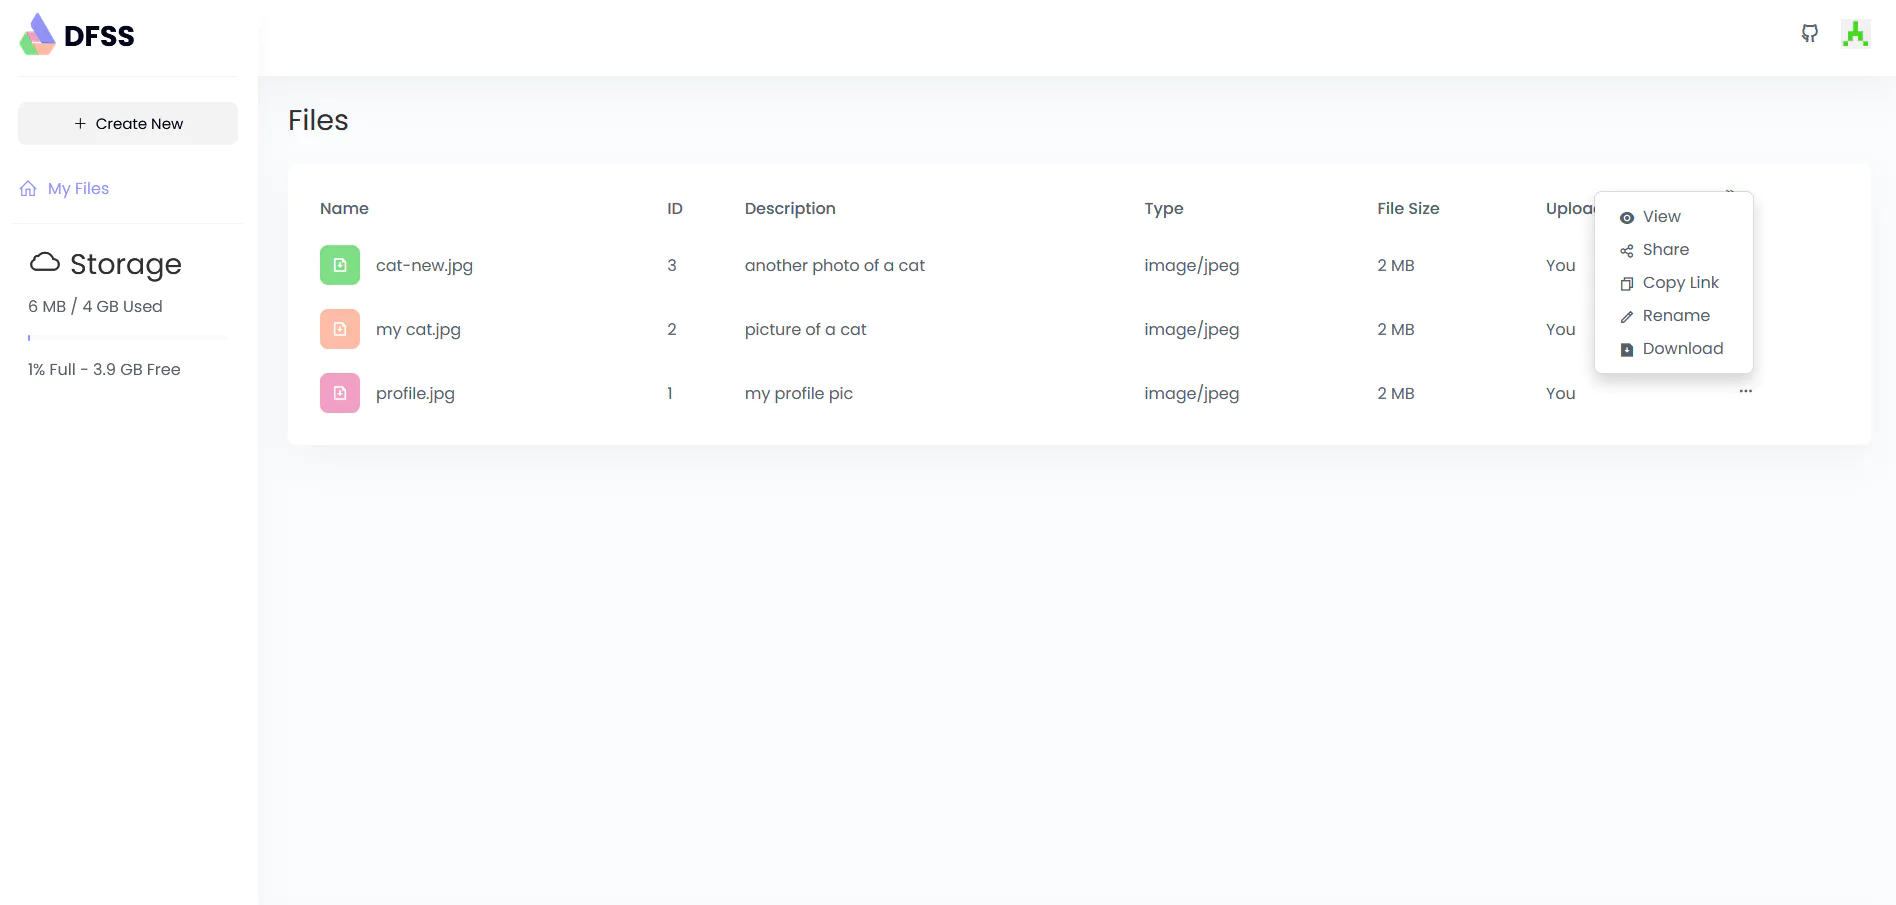Click the pink file icon for profile.jpg
This screenshot has width=1896, height=905.
click(340, 393)
